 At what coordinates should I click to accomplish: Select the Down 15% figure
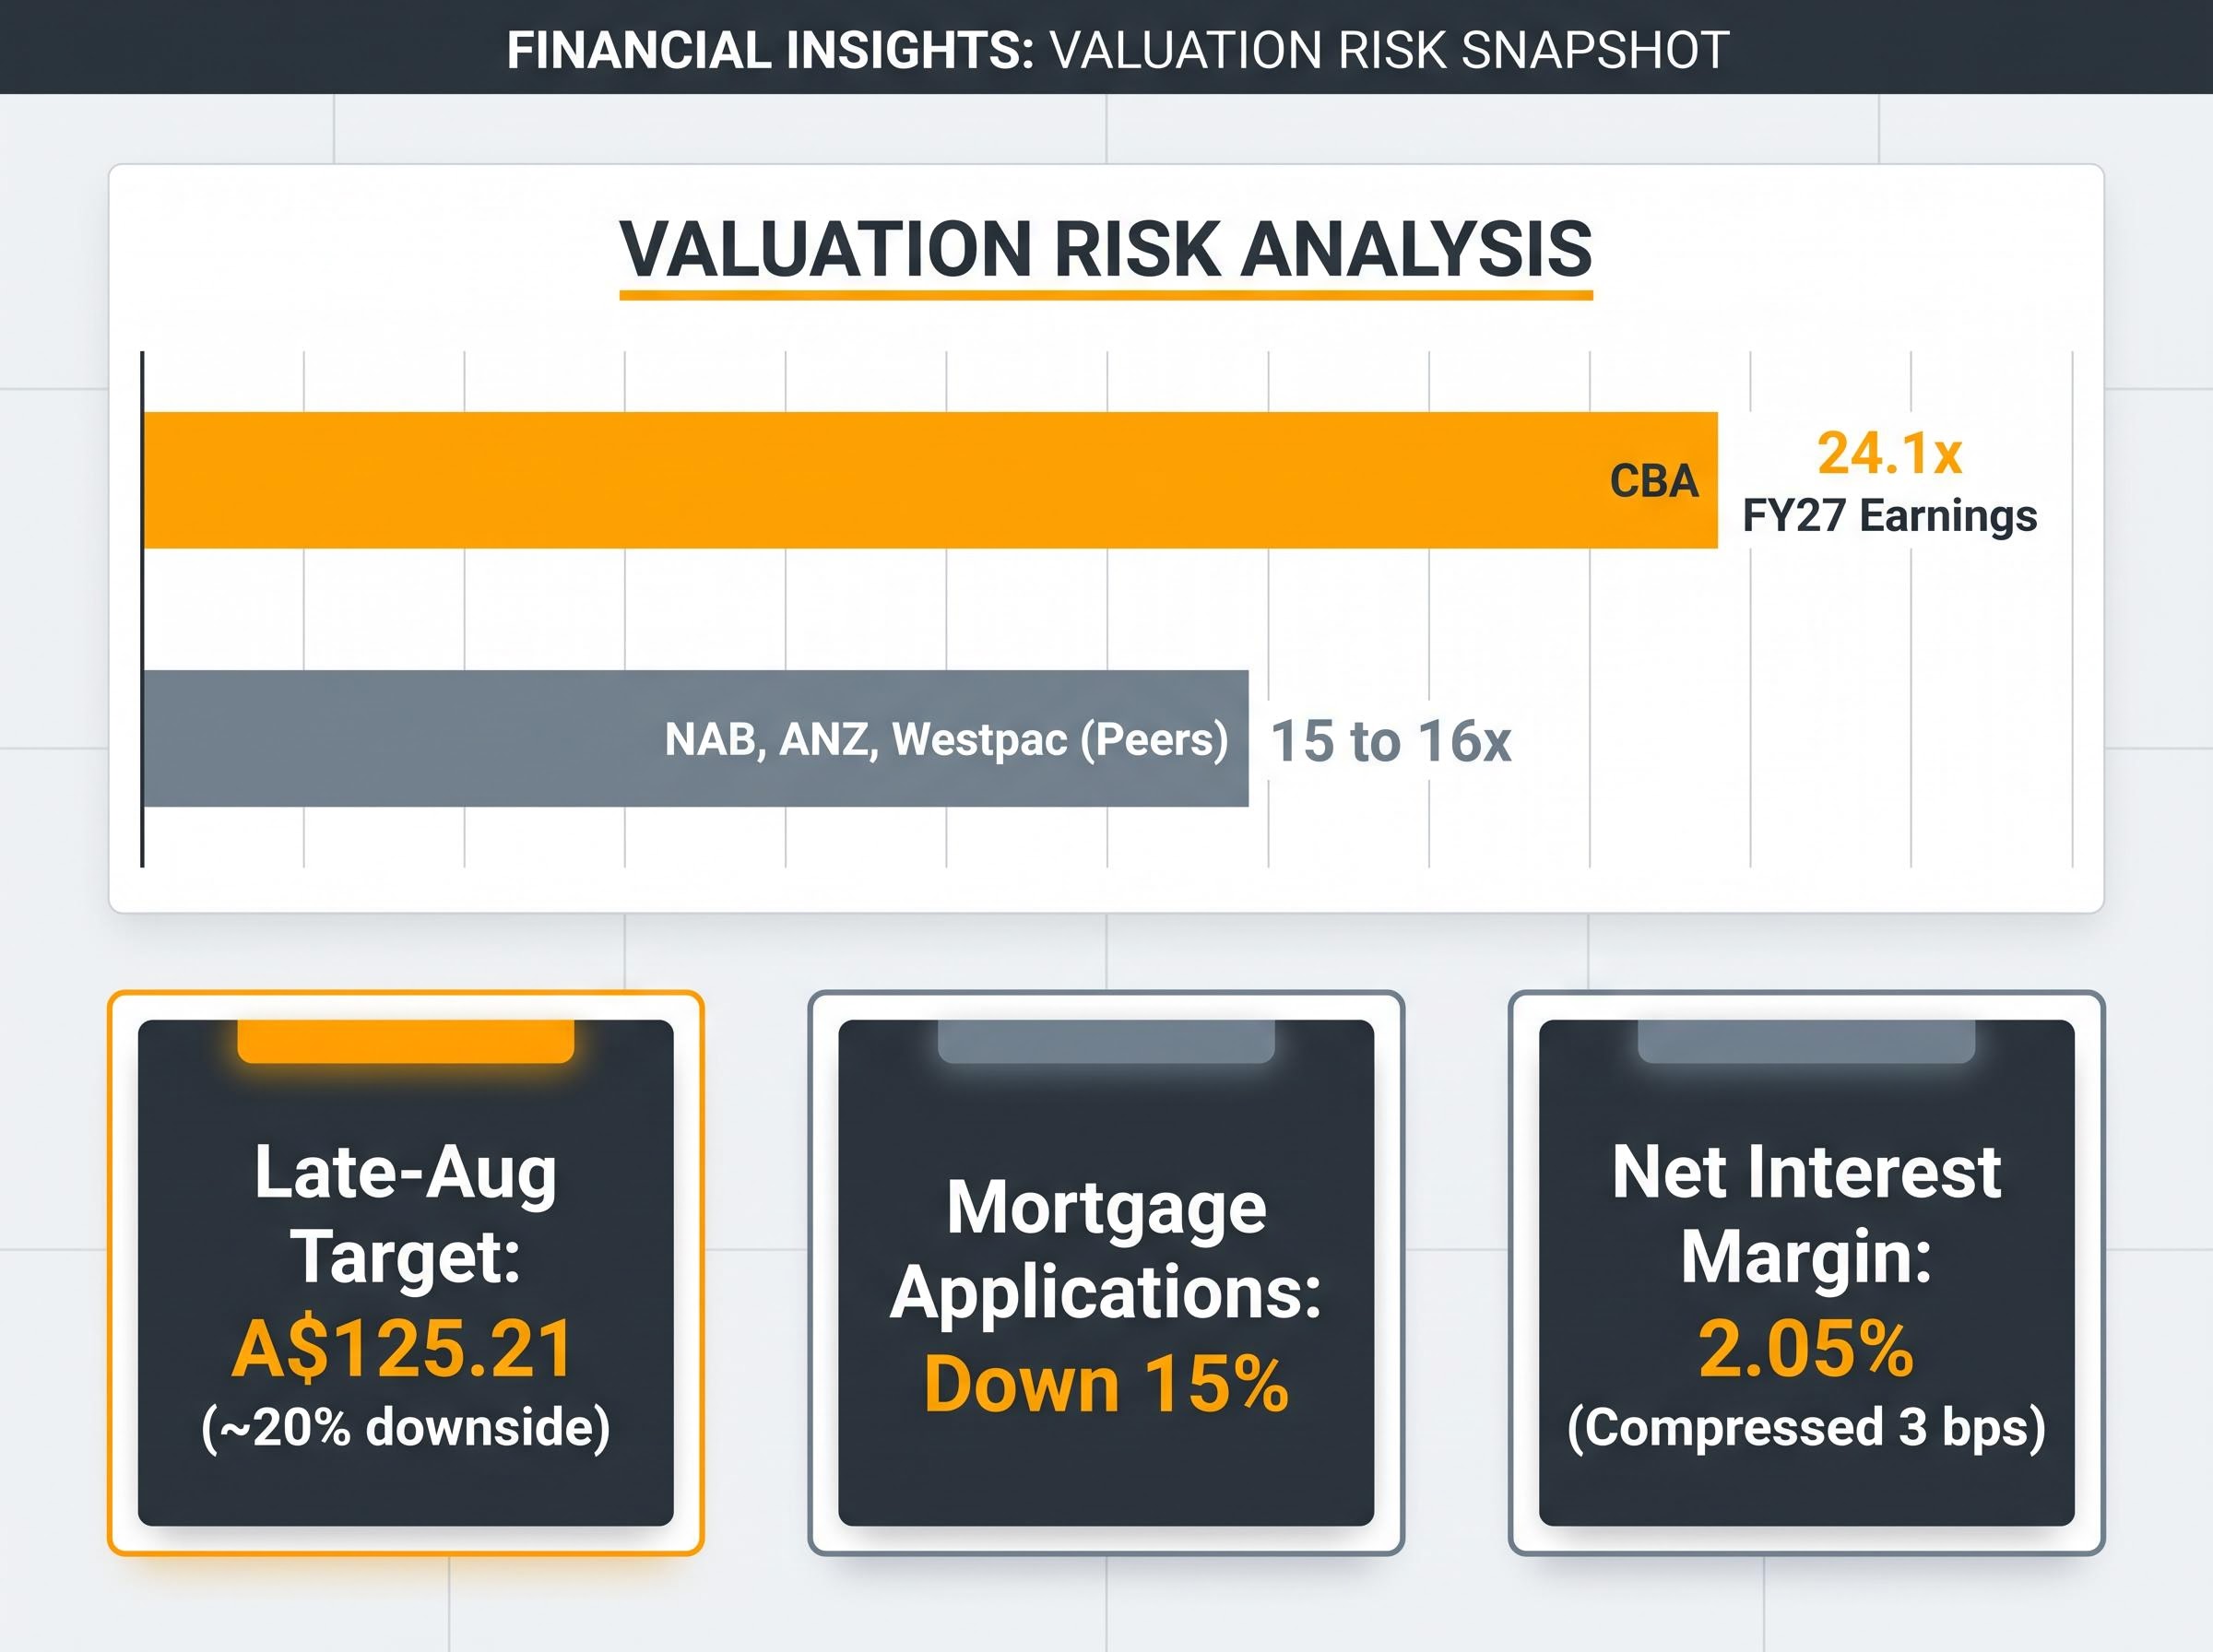[1106, 1385]
